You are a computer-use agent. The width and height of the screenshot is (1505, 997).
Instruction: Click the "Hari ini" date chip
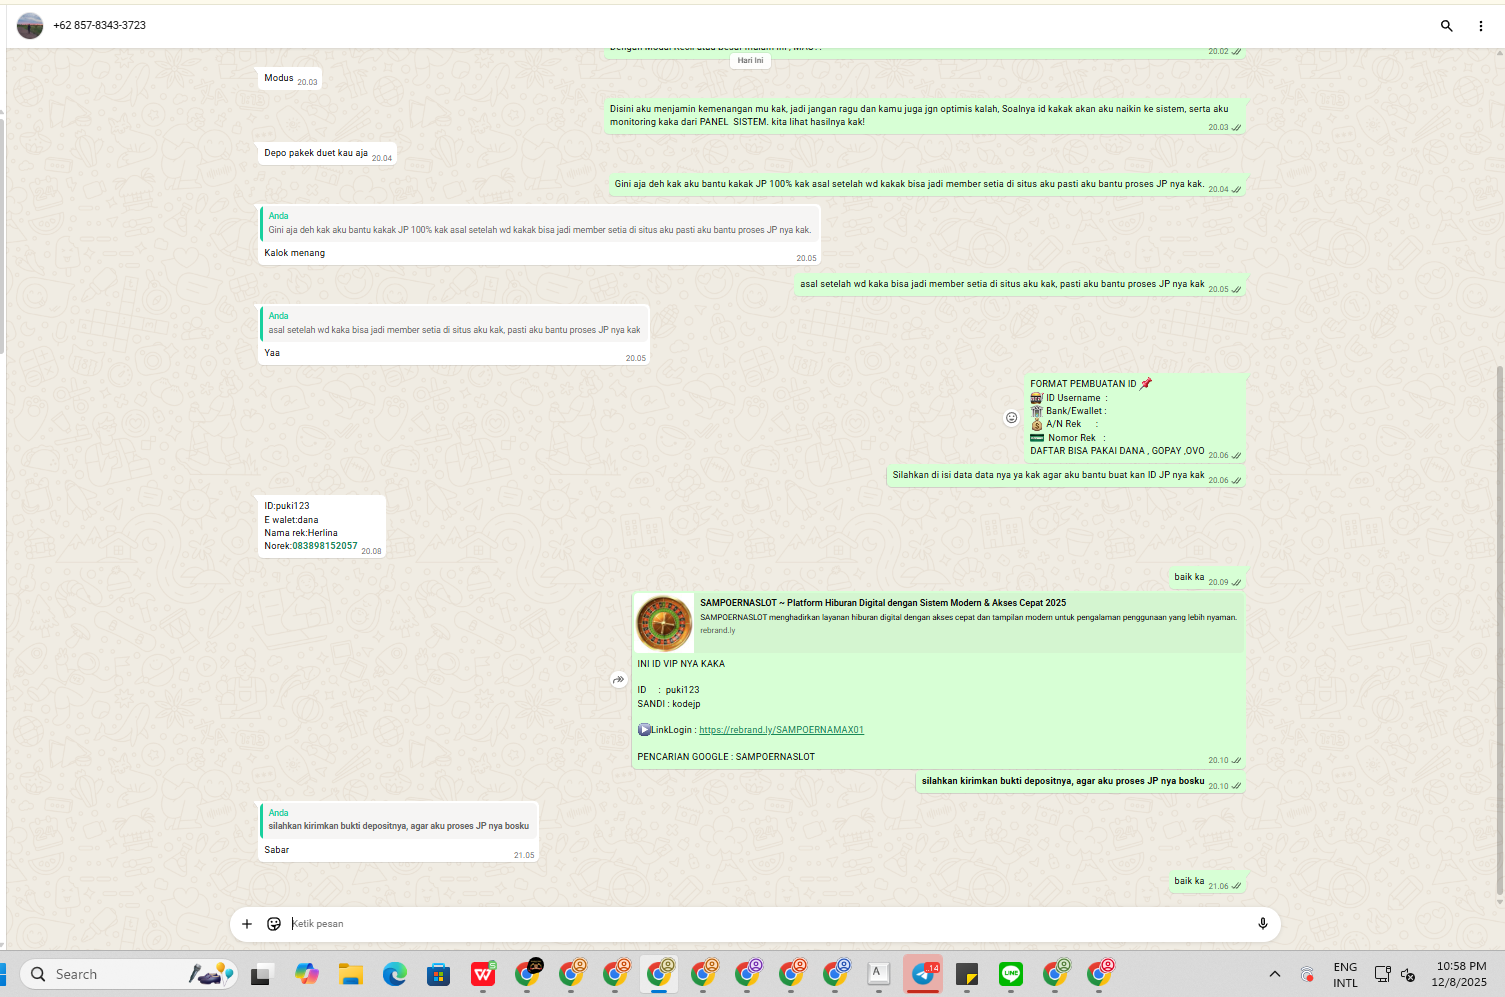750,60
